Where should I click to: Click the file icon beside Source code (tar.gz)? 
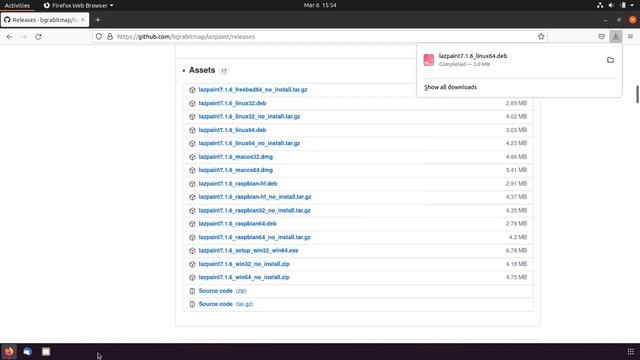[192, 304]
